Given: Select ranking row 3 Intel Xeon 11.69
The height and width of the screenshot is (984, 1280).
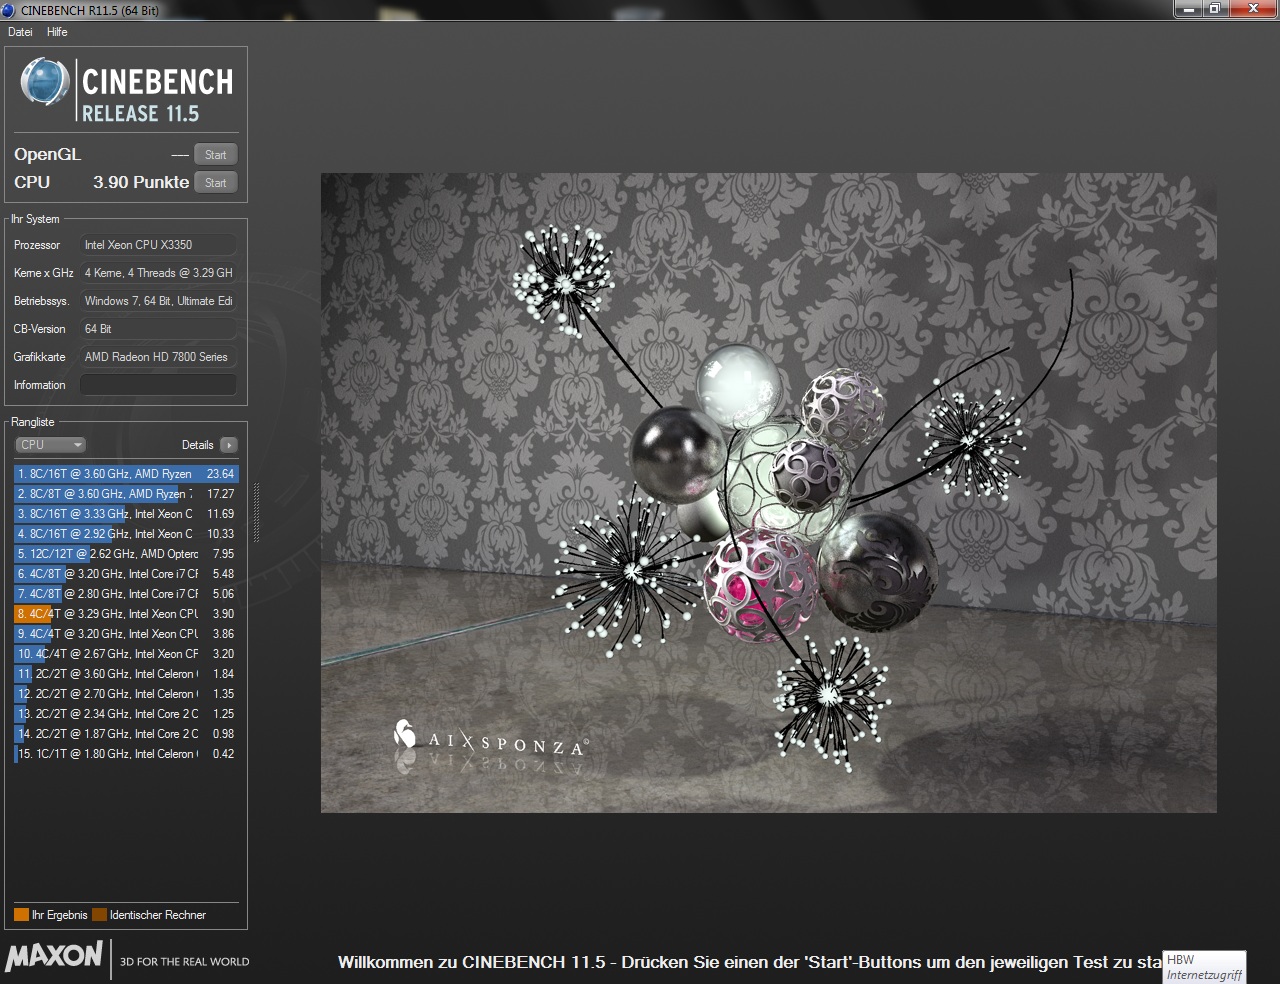Looking at the screenshot, I should pyautogui.click(x=126, y=514).
